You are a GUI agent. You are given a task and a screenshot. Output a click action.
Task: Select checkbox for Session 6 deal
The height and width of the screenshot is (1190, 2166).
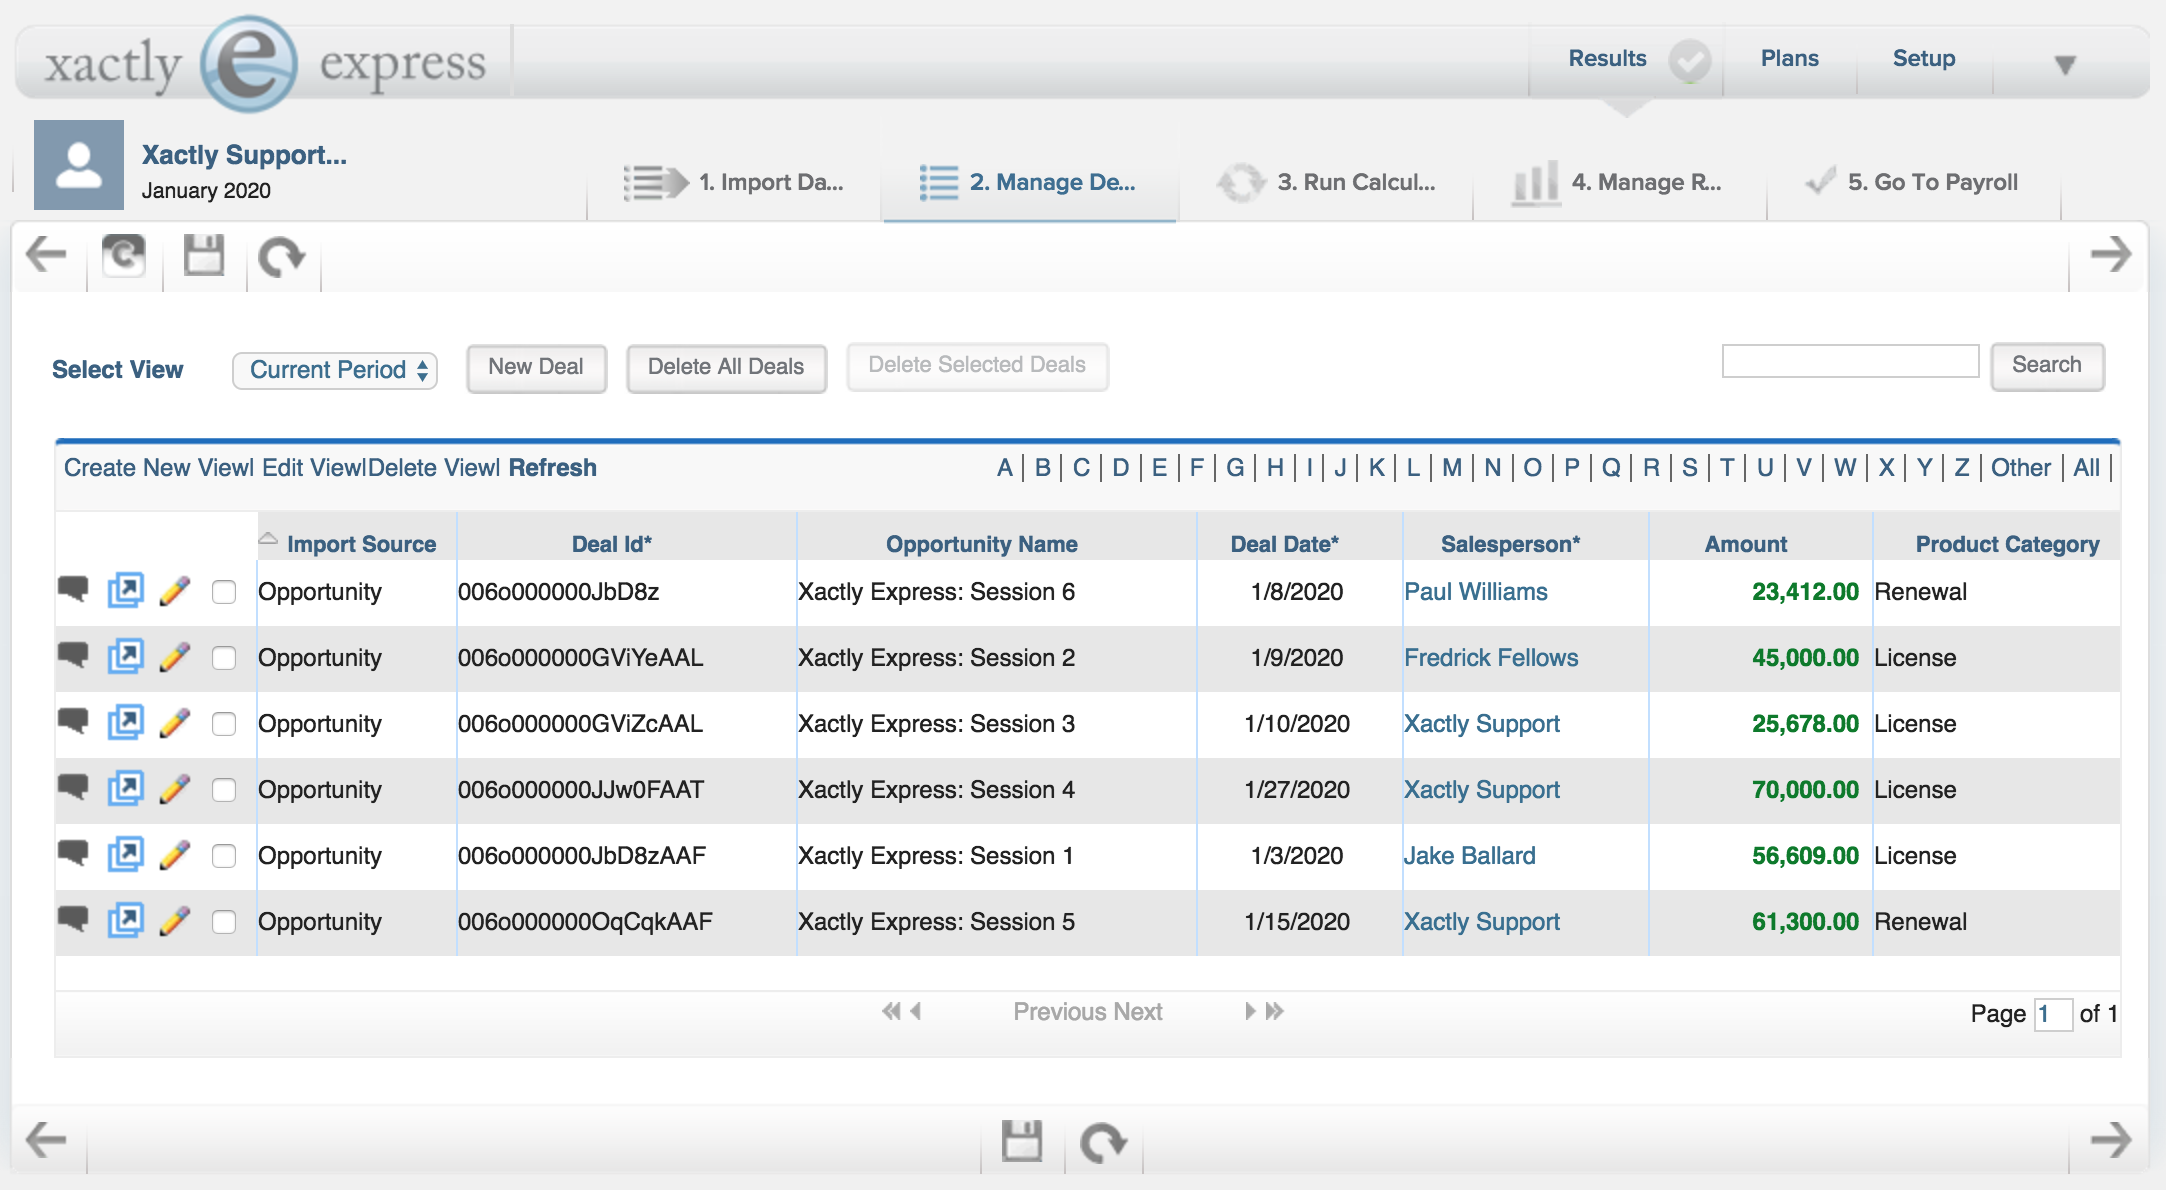(224, 592)
